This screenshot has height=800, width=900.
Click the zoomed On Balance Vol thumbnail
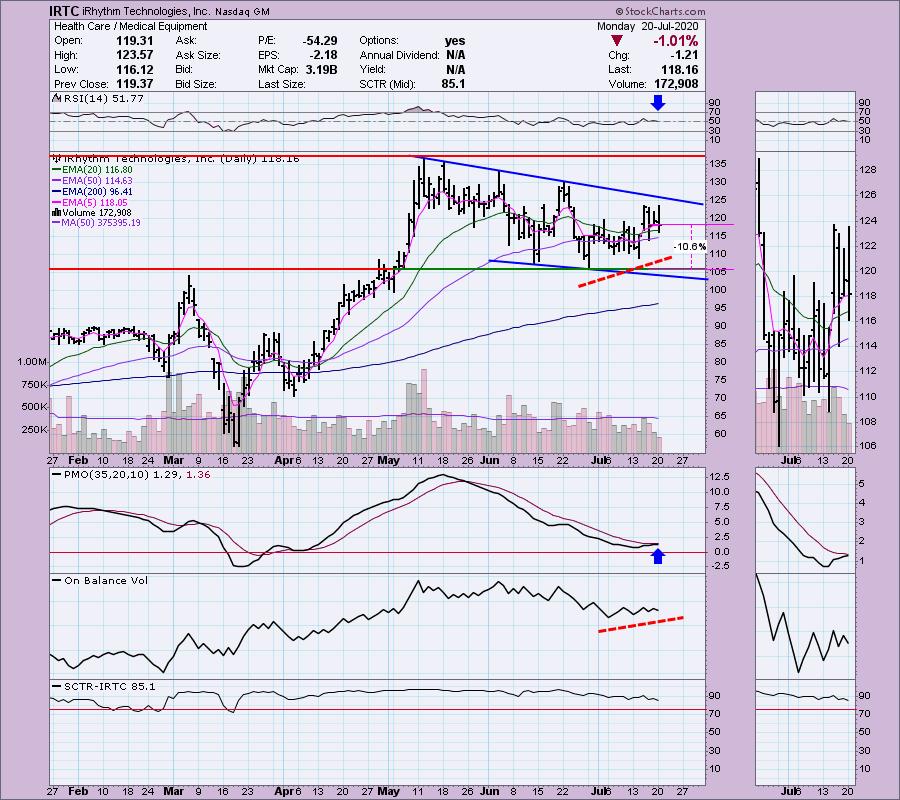[x=806, y=626]
